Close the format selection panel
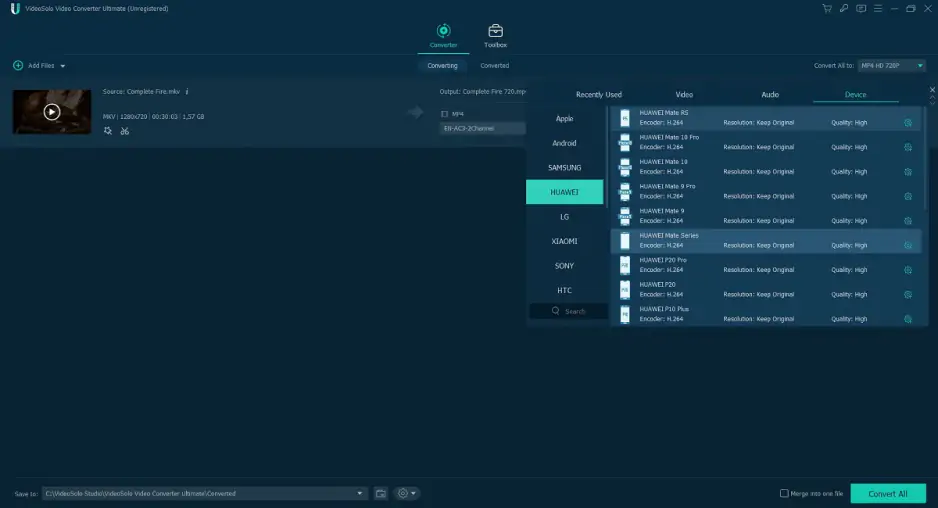Image resolution: width=938 pixels, height=508 pixels. pos(932,90)
